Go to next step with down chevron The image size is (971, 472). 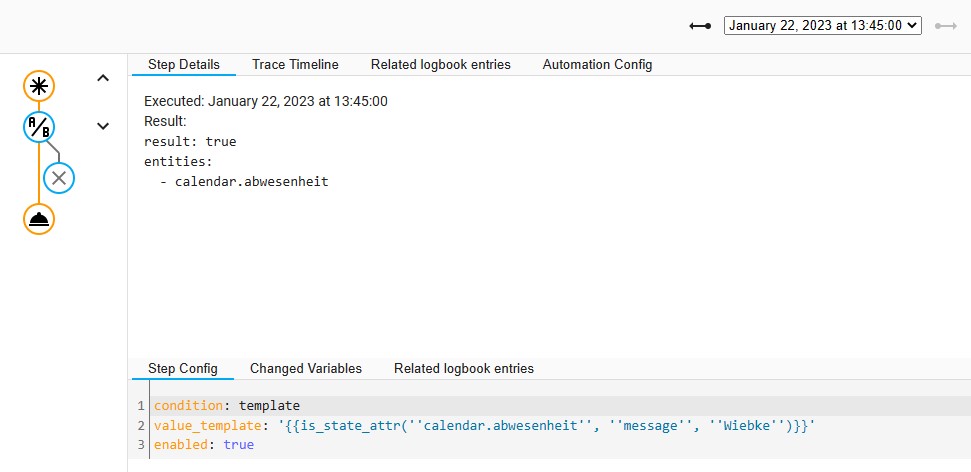click(x=103, y=126)
